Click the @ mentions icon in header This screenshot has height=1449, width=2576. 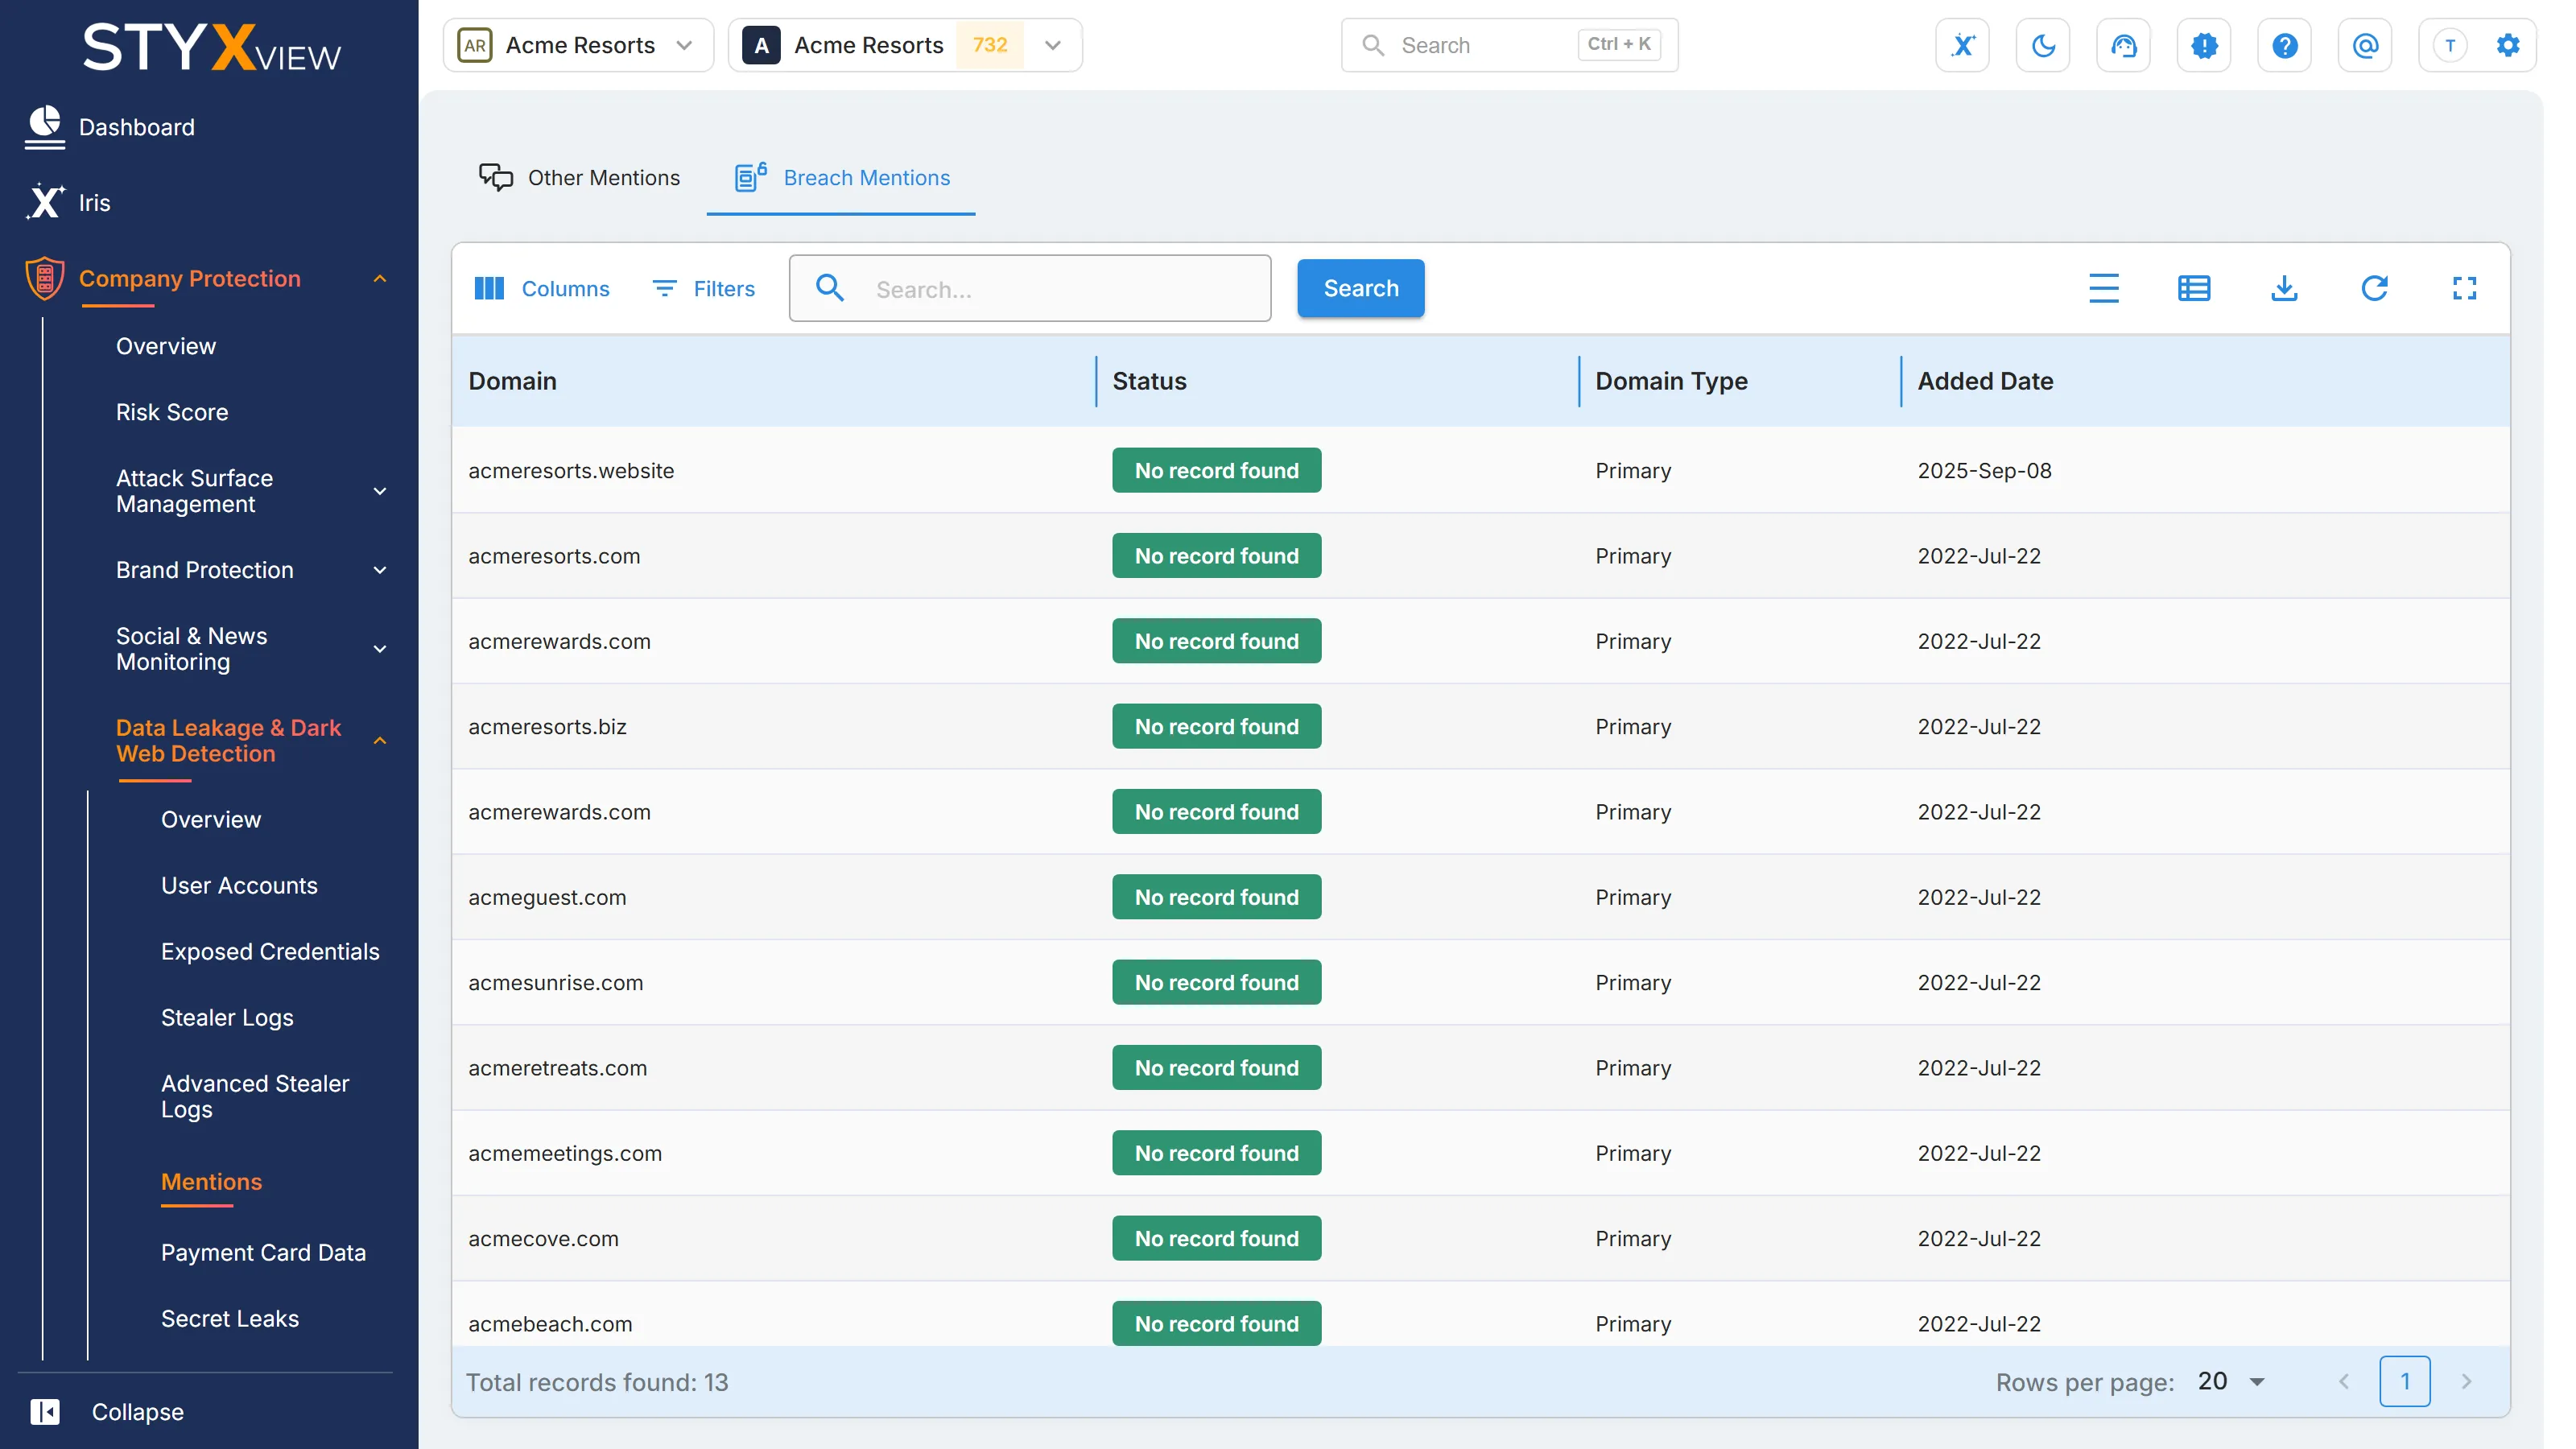coord(2365,45)
